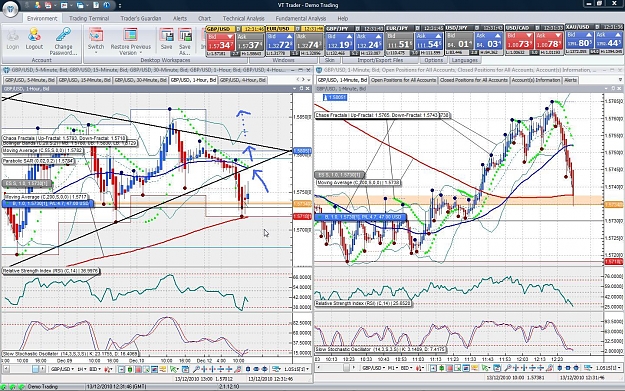625x391 pixels.
Task: Switch to the Trader's Guardian ribbon tab
Action: click(x=141, y=18)
